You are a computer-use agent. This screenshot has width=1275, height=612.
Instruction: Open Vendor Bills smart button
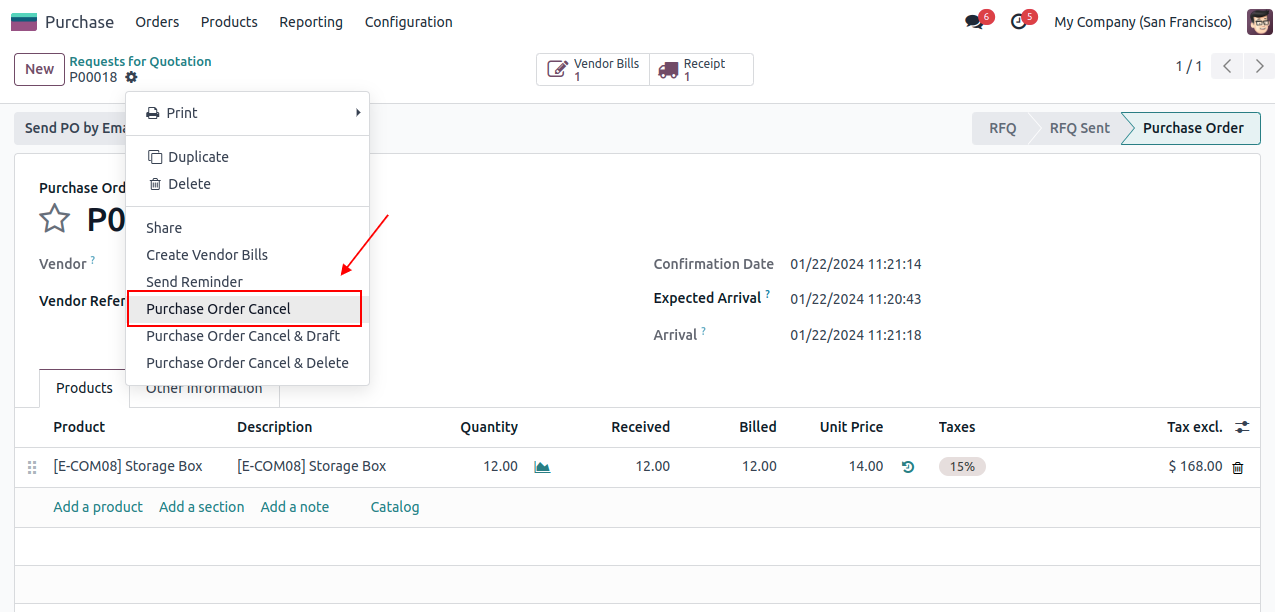point(593,70)
